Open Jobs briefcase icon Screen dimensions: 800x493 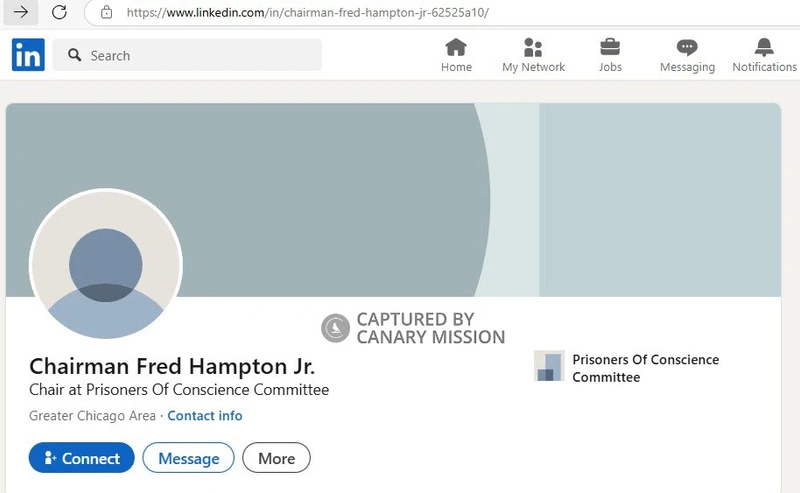tap(610, 47)
